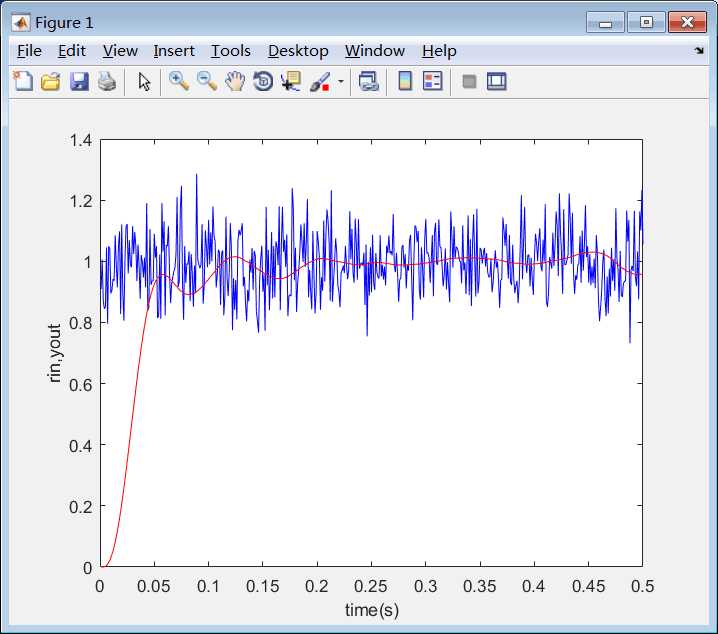This screenshot has width=718, height=634.
Task: Open the Insert menu
Action: coord(174,51)
